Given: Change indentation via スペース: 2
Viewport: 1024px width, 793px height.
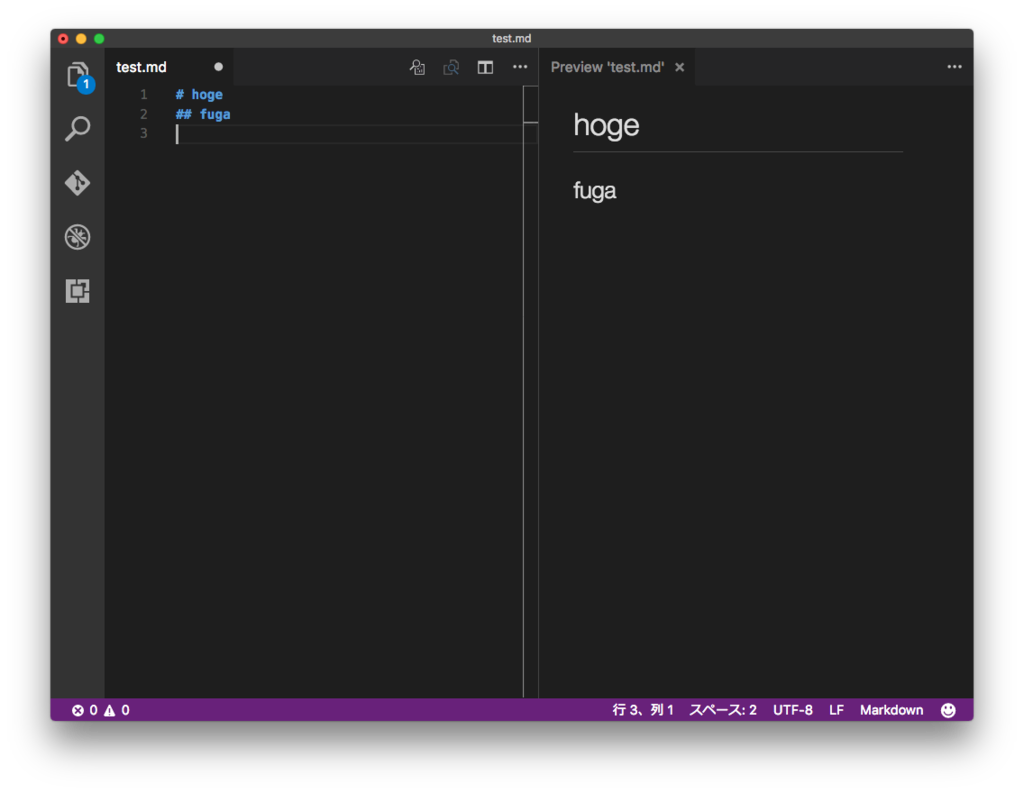Looking at the screenshot, I should coord(723,710).
